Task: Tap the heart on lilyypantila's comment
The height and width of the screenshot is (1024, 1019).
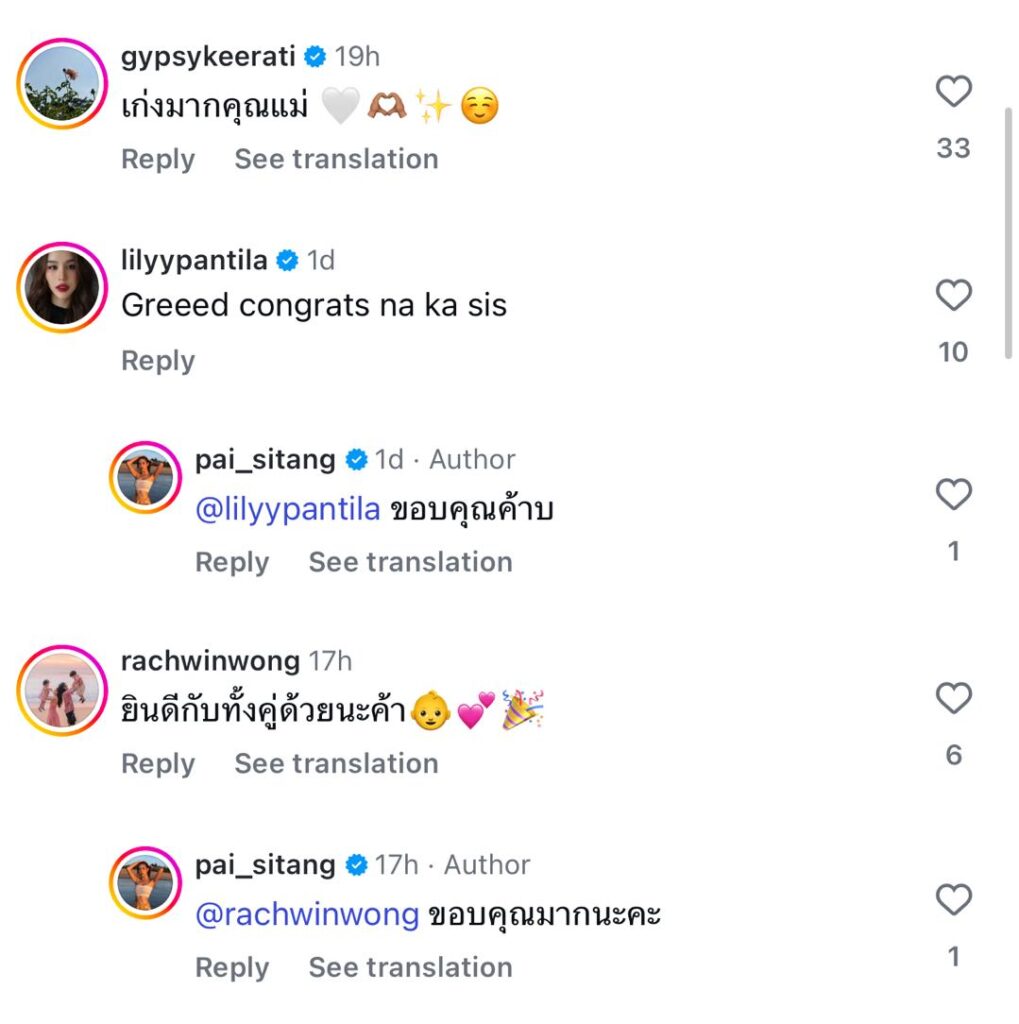Action: coord(953,296)
